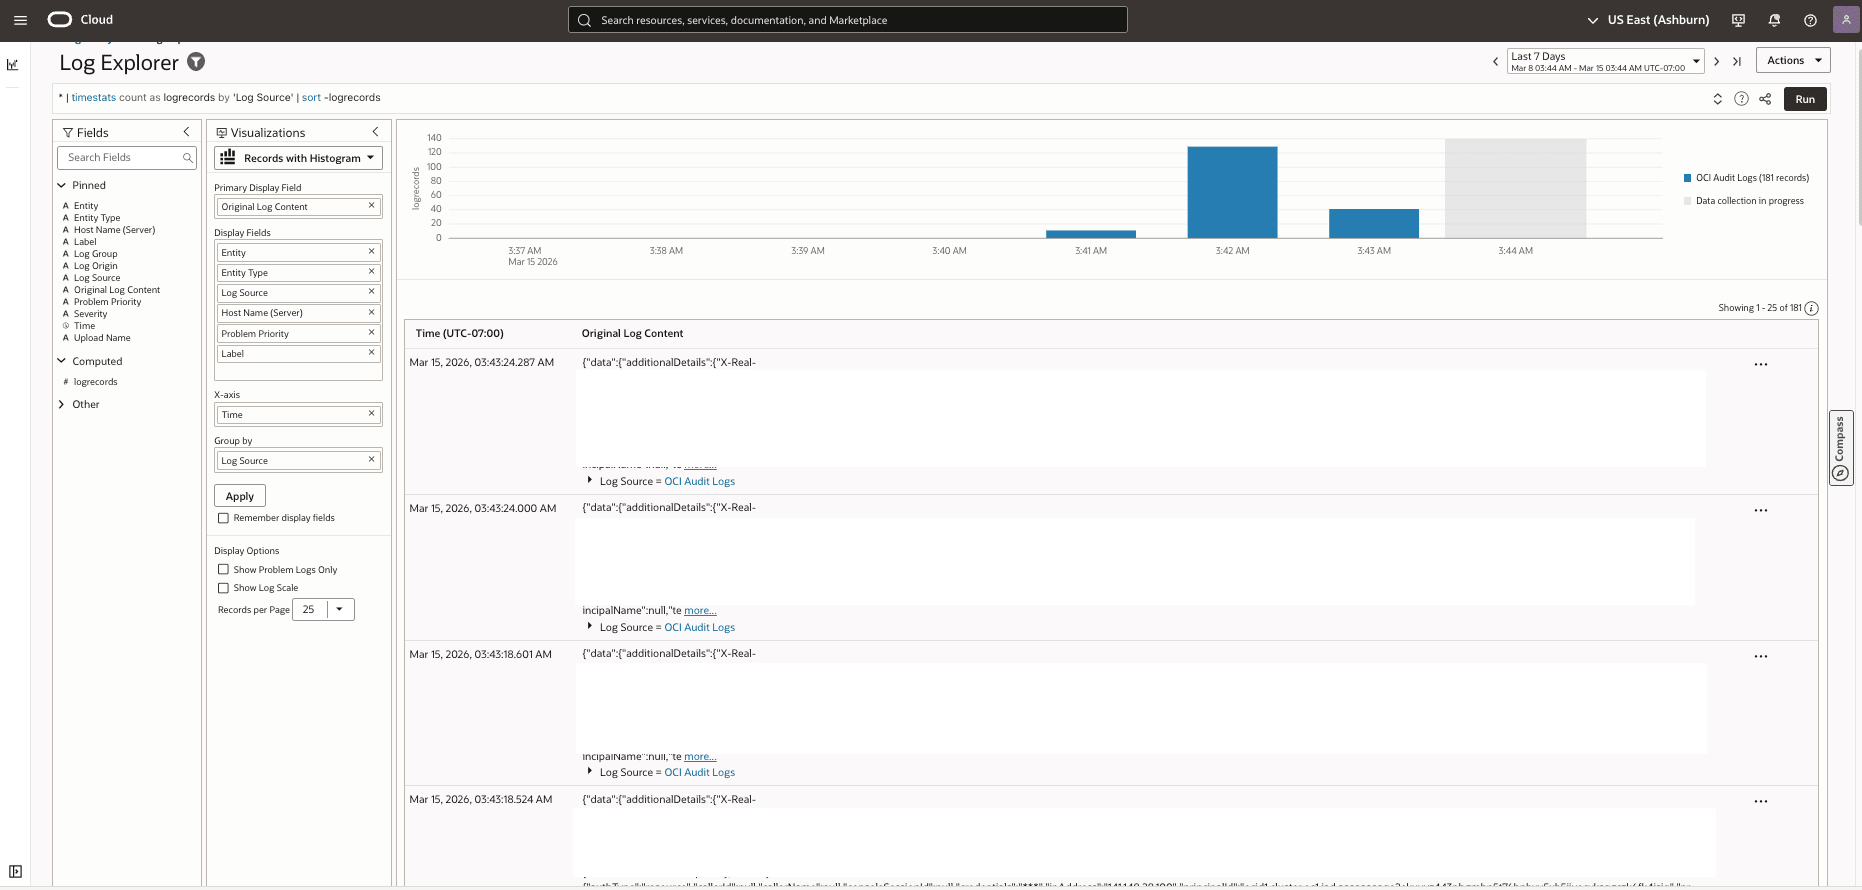Remove Entity Type from display fields
Image resolution: width=1862 pixels, height=890 pixels.
(371, 272)
